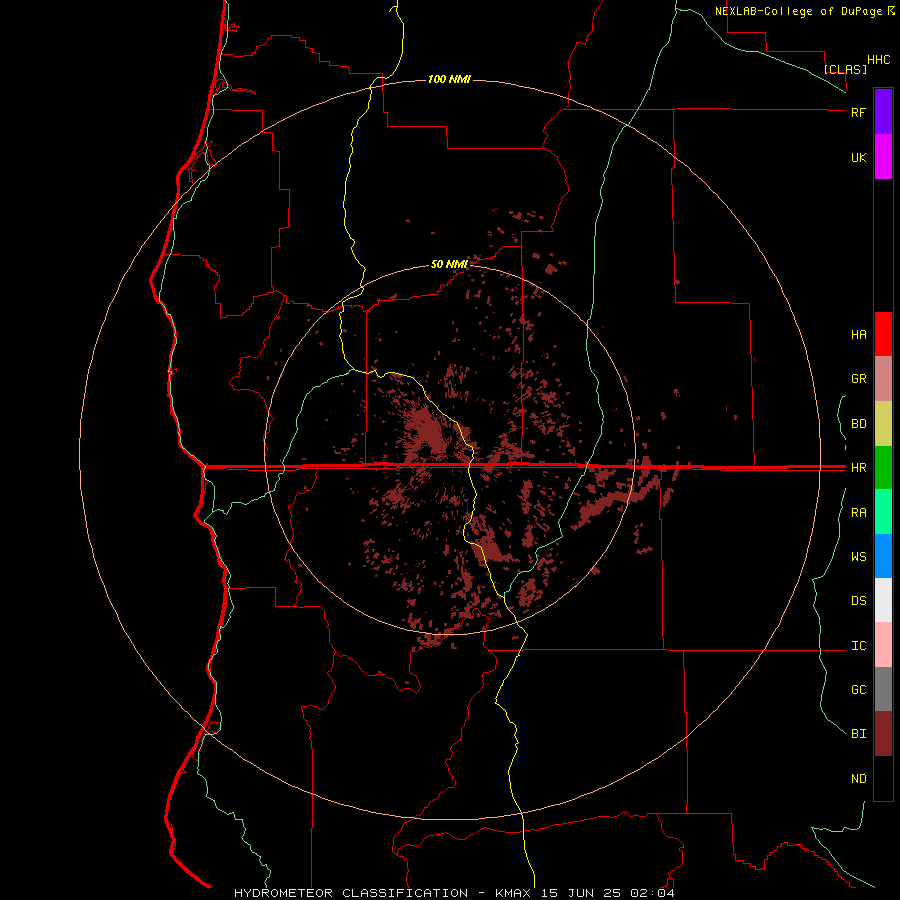The height and width of the screenshot is (900, 900).
Task: Click the 50 NMI range ring label
Action: pyautogui.click(x=449, y=264)
